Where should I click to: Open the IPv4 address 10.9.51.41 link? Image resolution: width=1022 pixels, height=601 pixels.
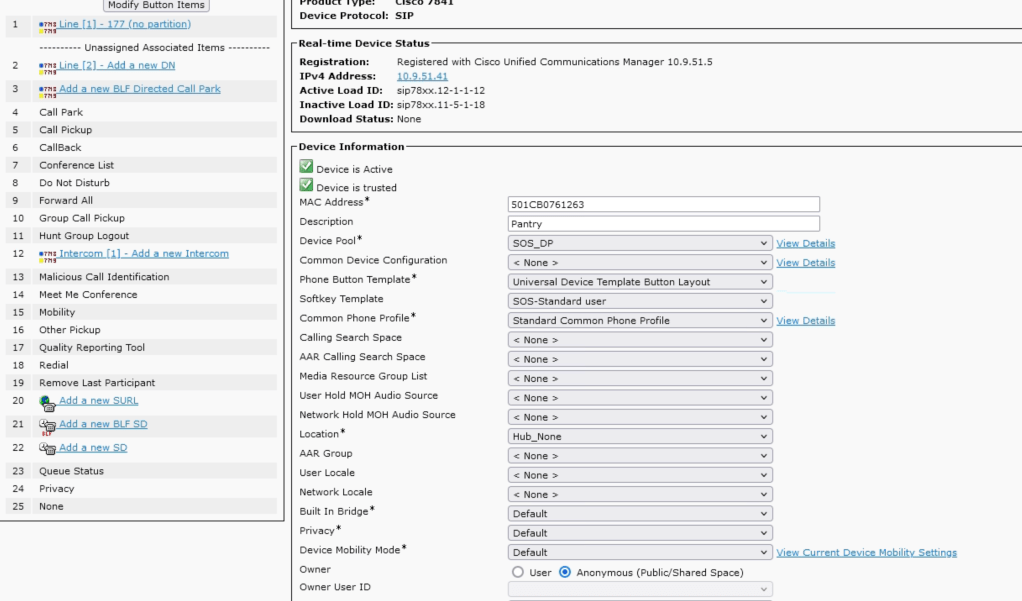click(x=422, y=76)
